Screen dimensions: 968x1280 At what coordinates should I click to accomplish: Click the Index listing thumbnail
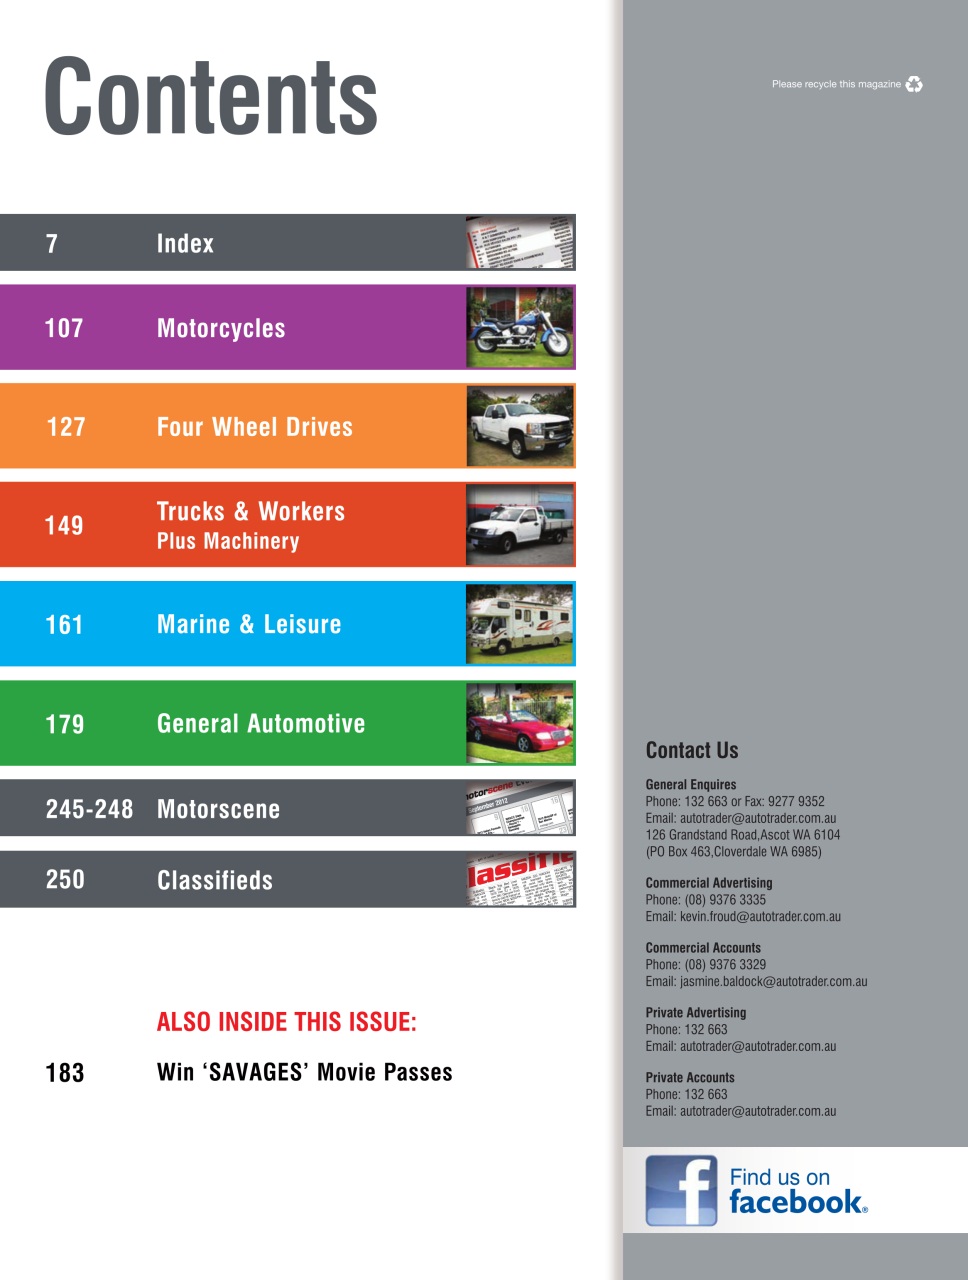(521, 242)
